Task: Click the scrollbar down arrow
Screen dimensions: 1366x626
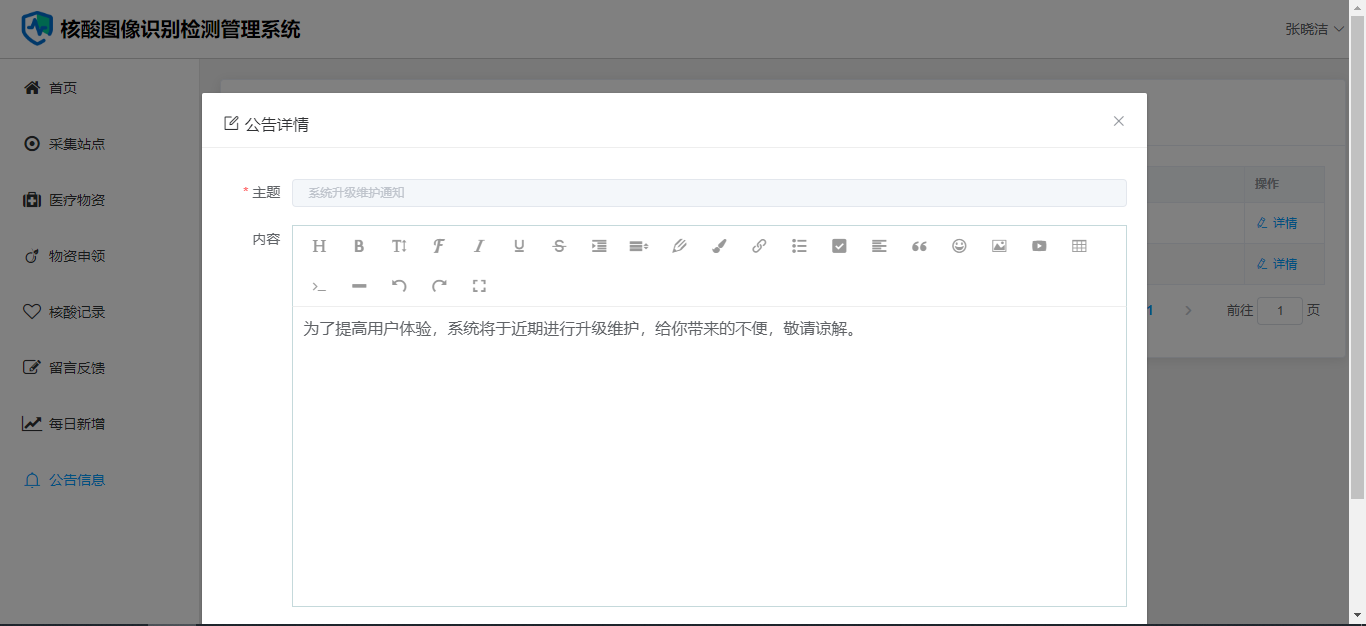Action: (x=1357, y=615)
